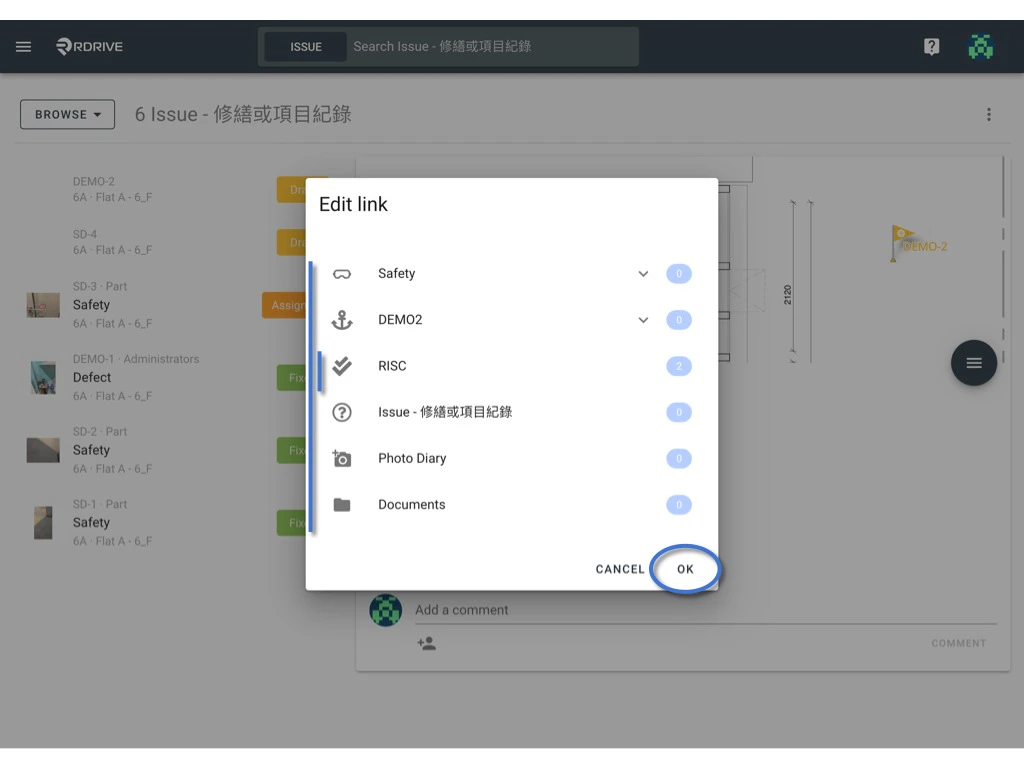Open the Documents folder icon
The width and height of the screenshot is (1024, 768).
point(342,504)
